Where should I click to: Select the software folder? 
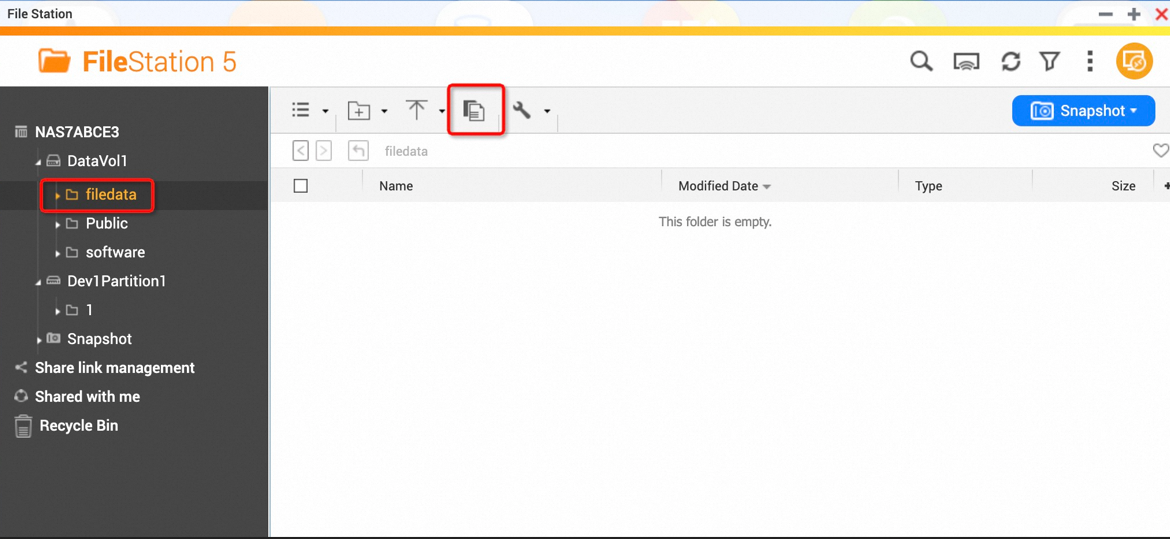(x=115, y=252)
